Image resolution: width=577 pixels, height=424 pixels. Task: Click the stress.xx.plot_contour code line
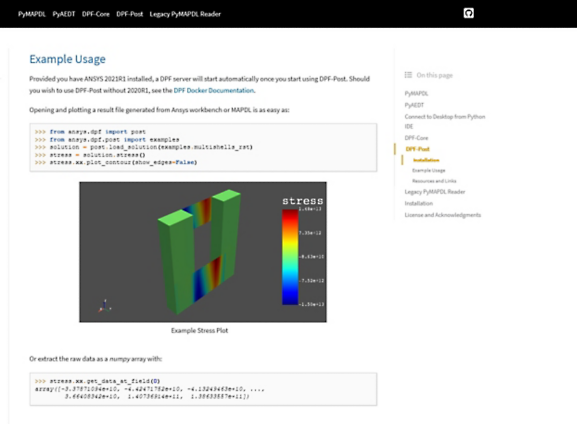[116, 162]
